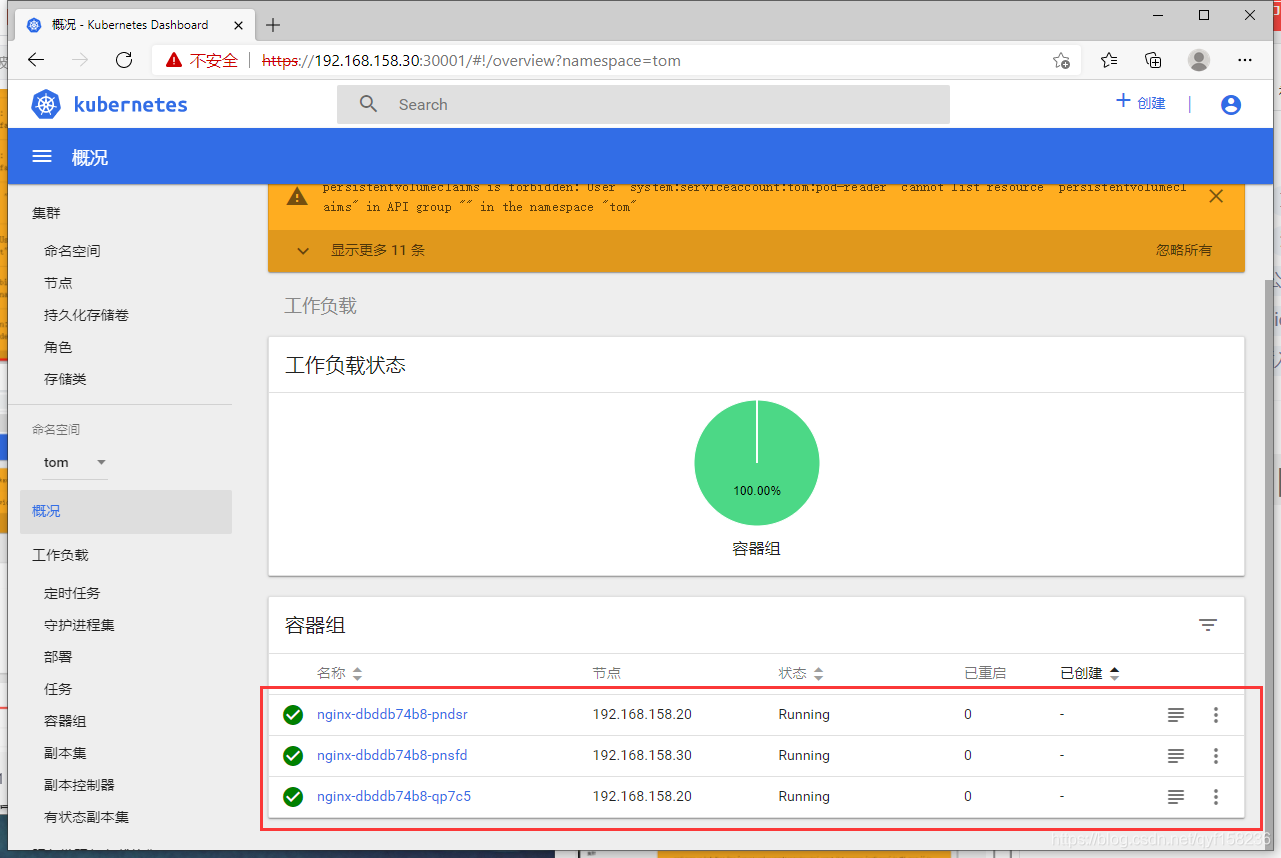This screenshot has height=858, width=1281.
Task: Open actions menu for nginx-dbddb74b8-pnsfd
Action: [1216, 756]
